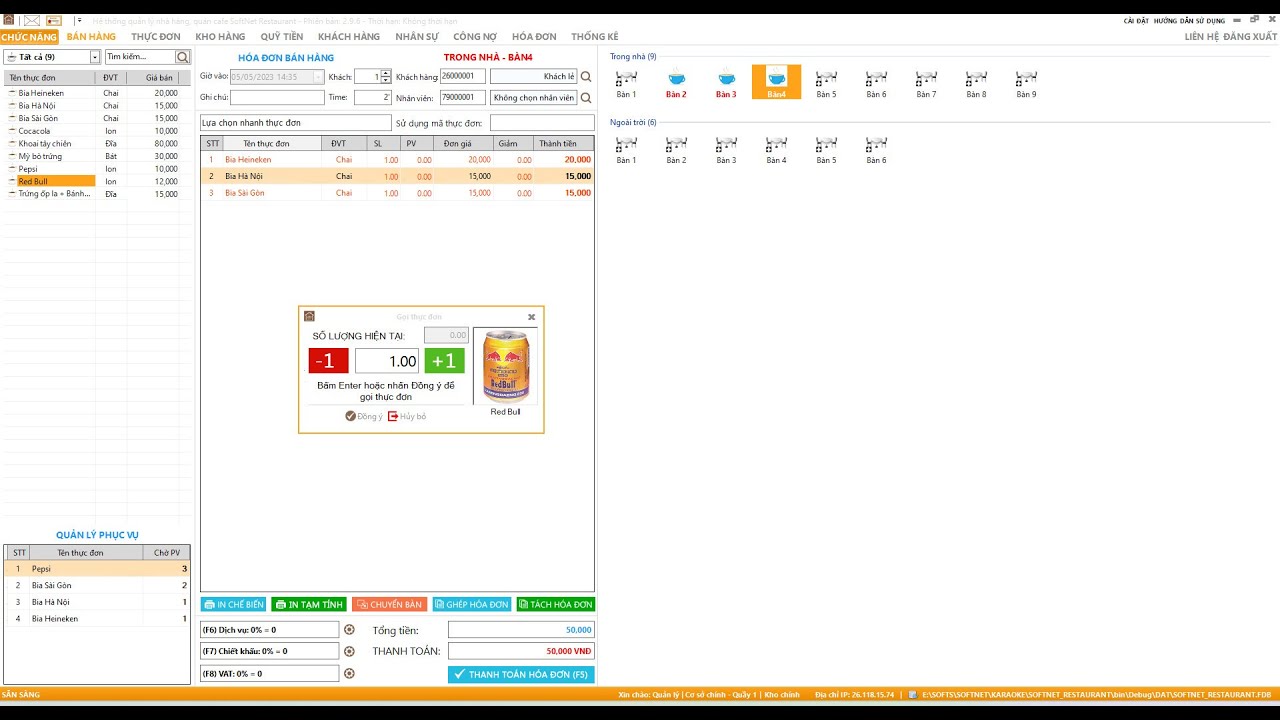Select indoor table Bàn 3 icon

click(726, 83)
